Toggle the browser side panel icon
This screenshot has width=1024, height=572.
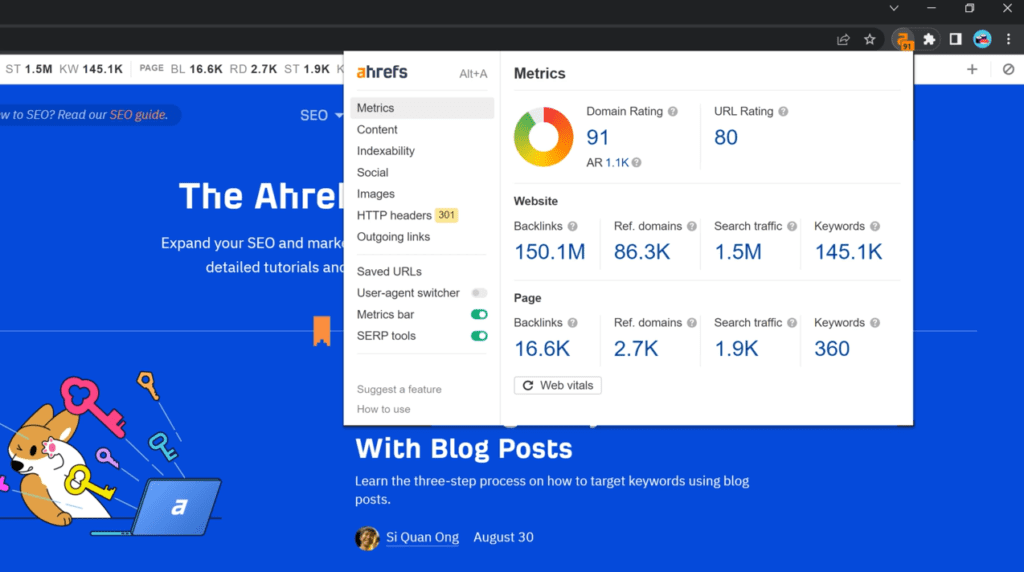coord(955,40)
